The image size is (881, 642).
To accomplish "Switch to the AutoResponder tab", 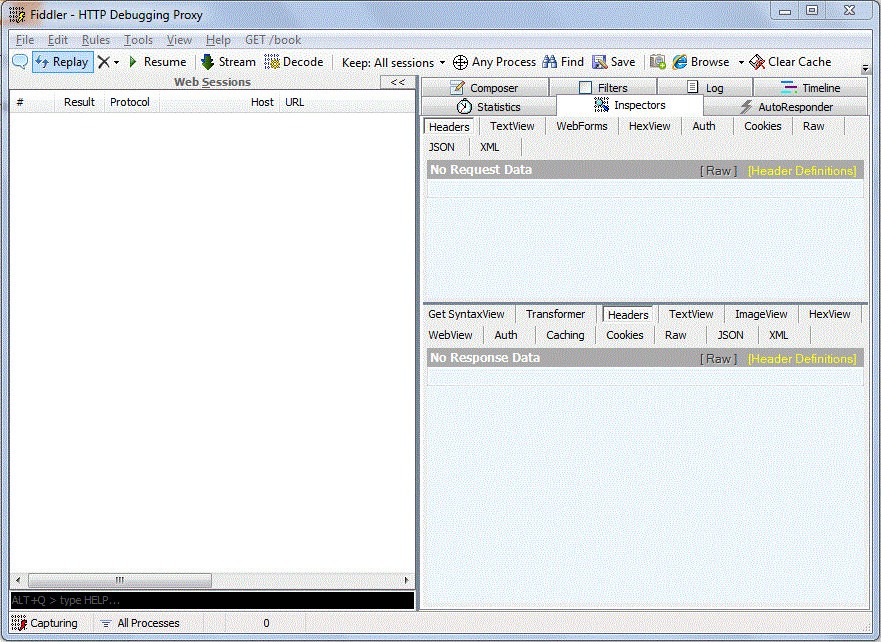I will 786,107.
